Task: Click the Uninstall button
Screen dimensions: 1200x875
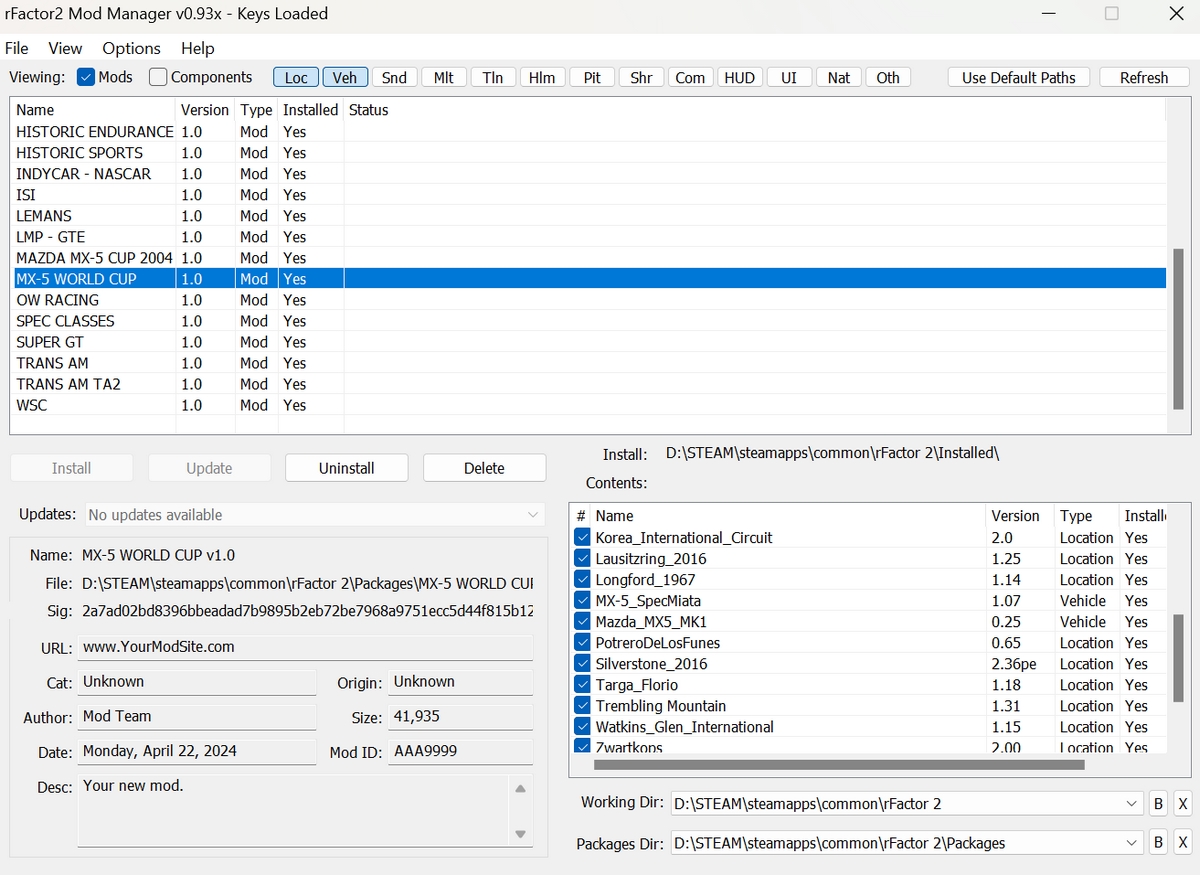Action: 347,468
